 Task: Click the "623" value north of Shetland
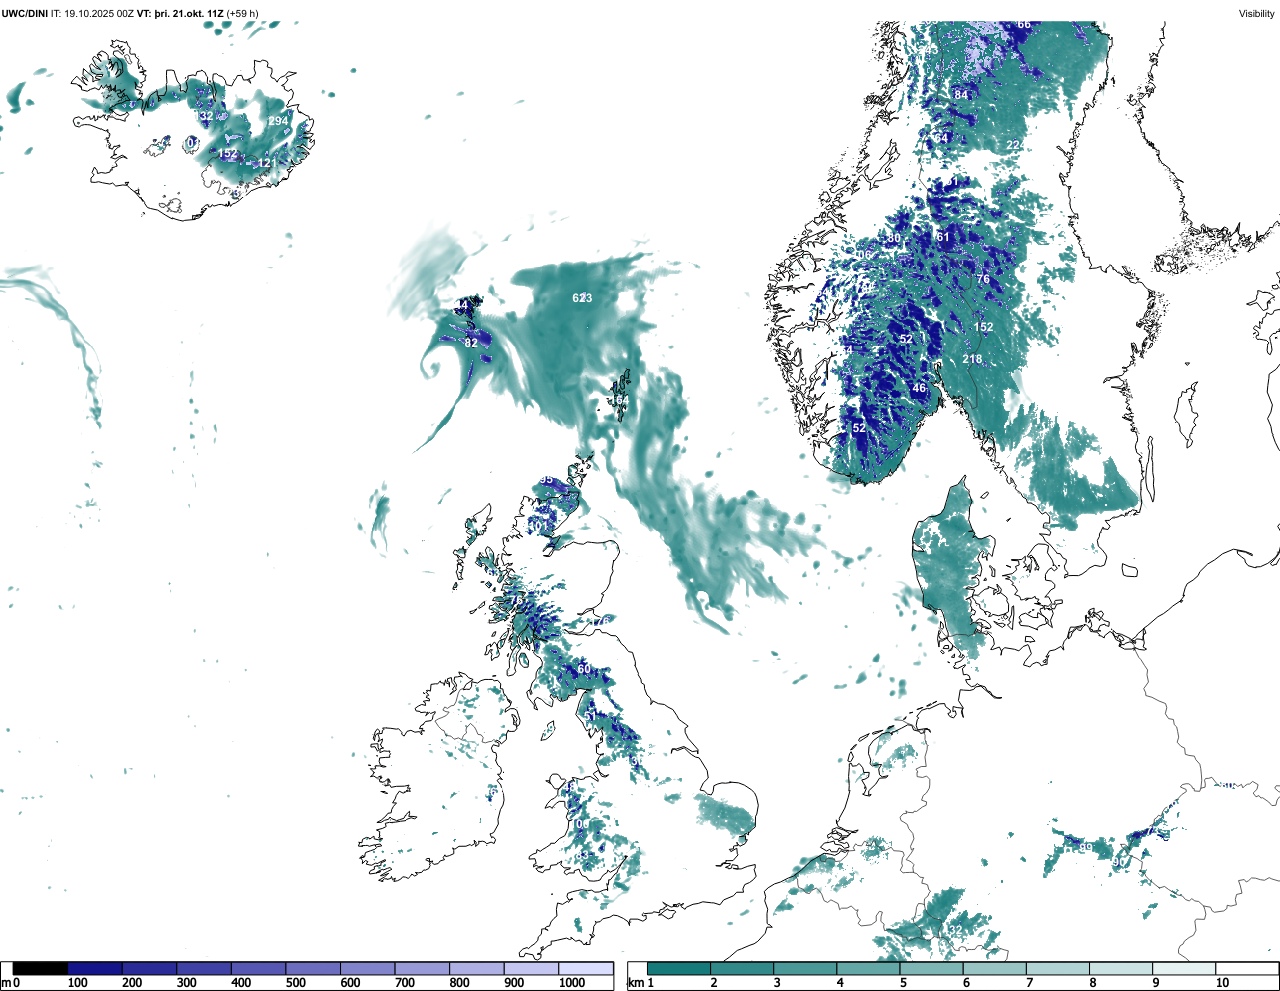pos(582,298)
